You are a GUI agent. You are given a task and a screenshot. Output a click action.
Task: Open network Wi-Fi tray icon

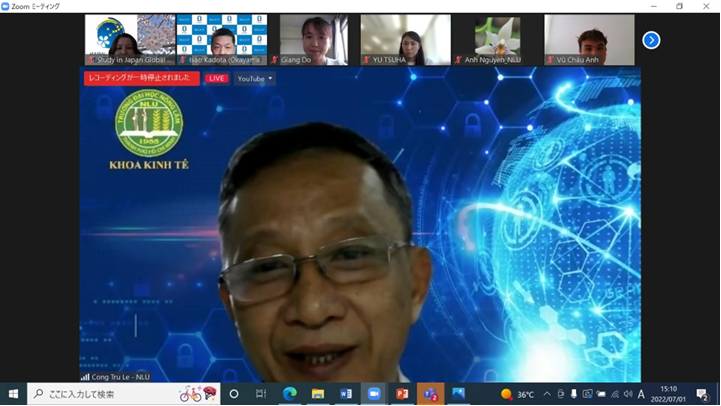pos(615,395)
